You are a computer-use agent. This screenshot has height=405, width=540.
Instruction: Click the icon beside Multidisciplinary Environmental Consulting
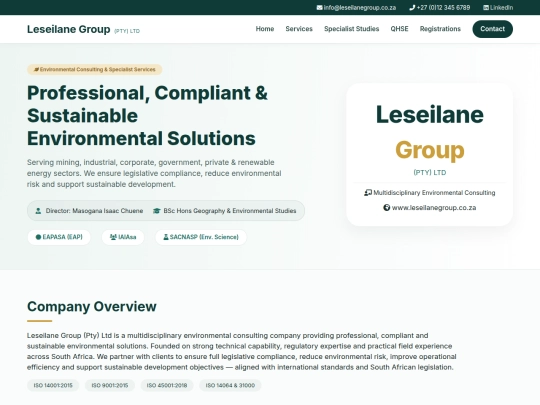coord(368,193)
